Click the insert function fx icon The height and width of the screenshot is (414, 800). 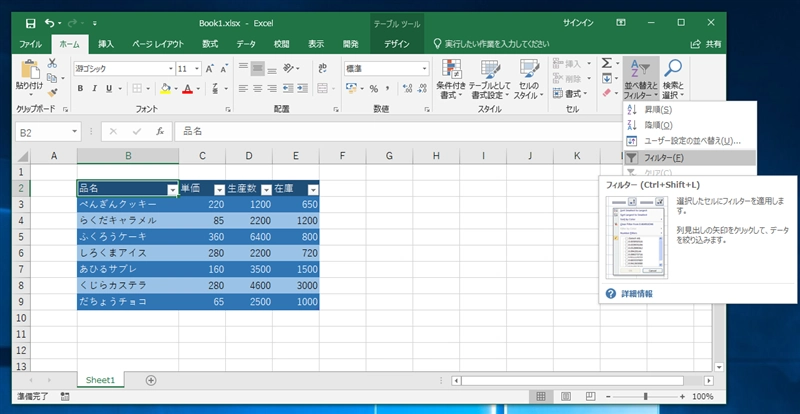tap(160, 132)
